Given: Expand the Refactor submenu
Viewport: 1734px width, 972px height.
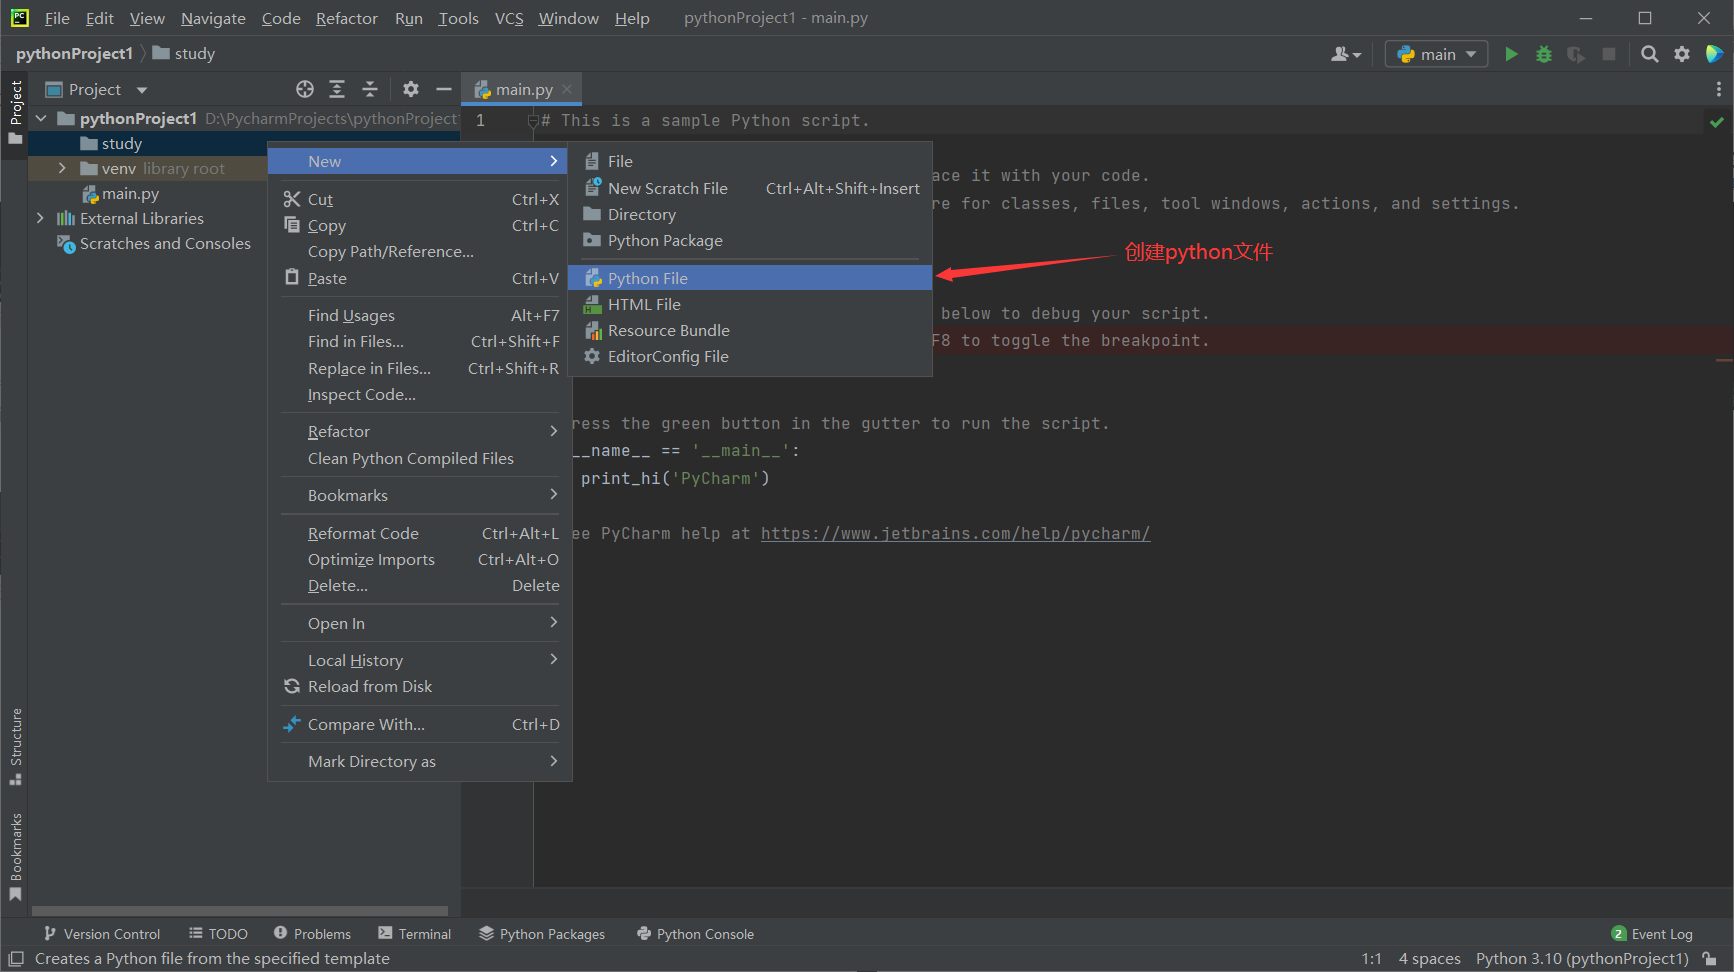Looking at the screenshot, I should [420, 431].
